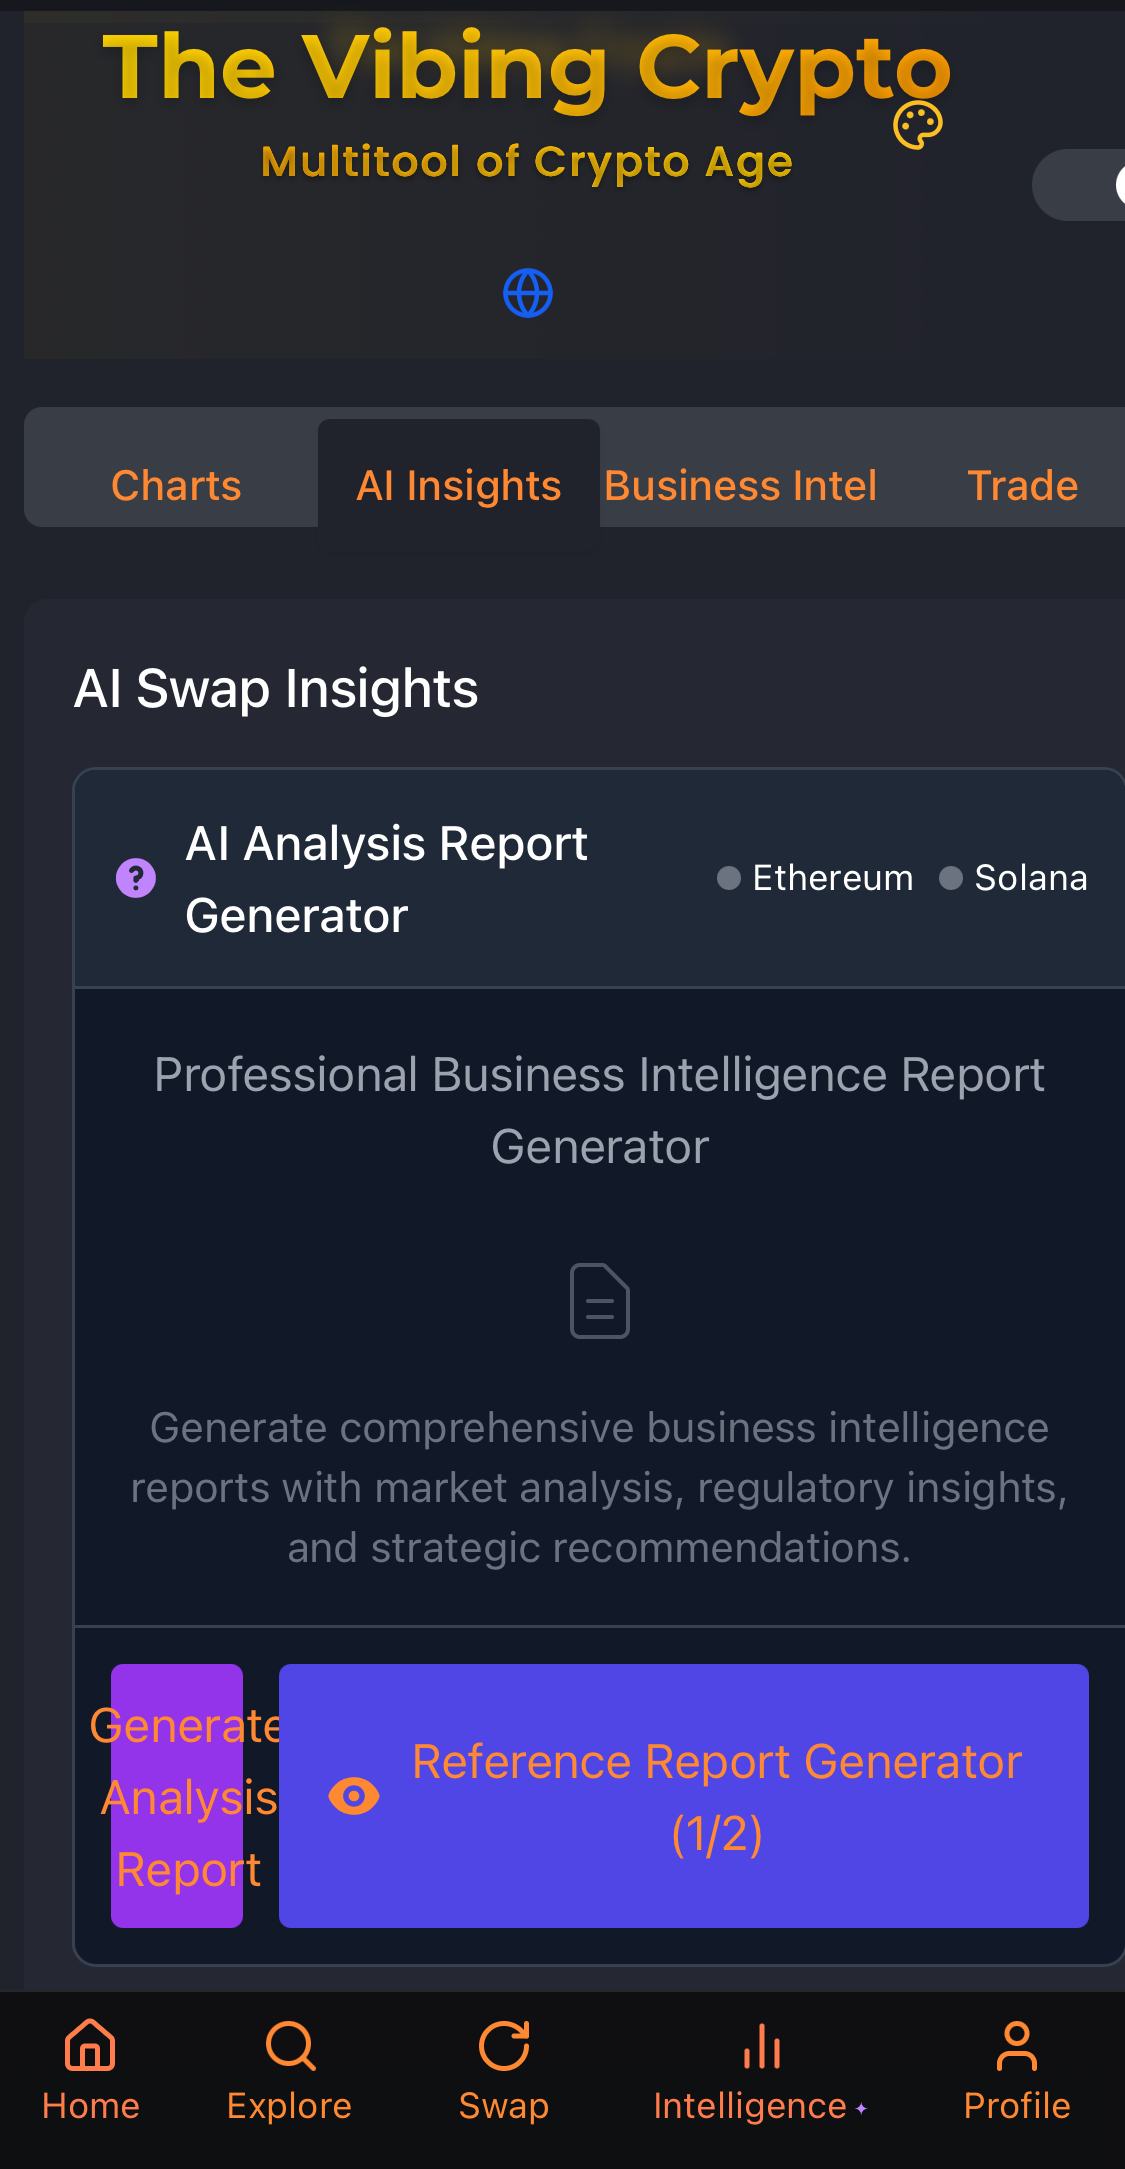The width and height of the screenshot is (1125, 2169).
Task: Click the eye icon on Reference Report button
Action: (354, 1796)
